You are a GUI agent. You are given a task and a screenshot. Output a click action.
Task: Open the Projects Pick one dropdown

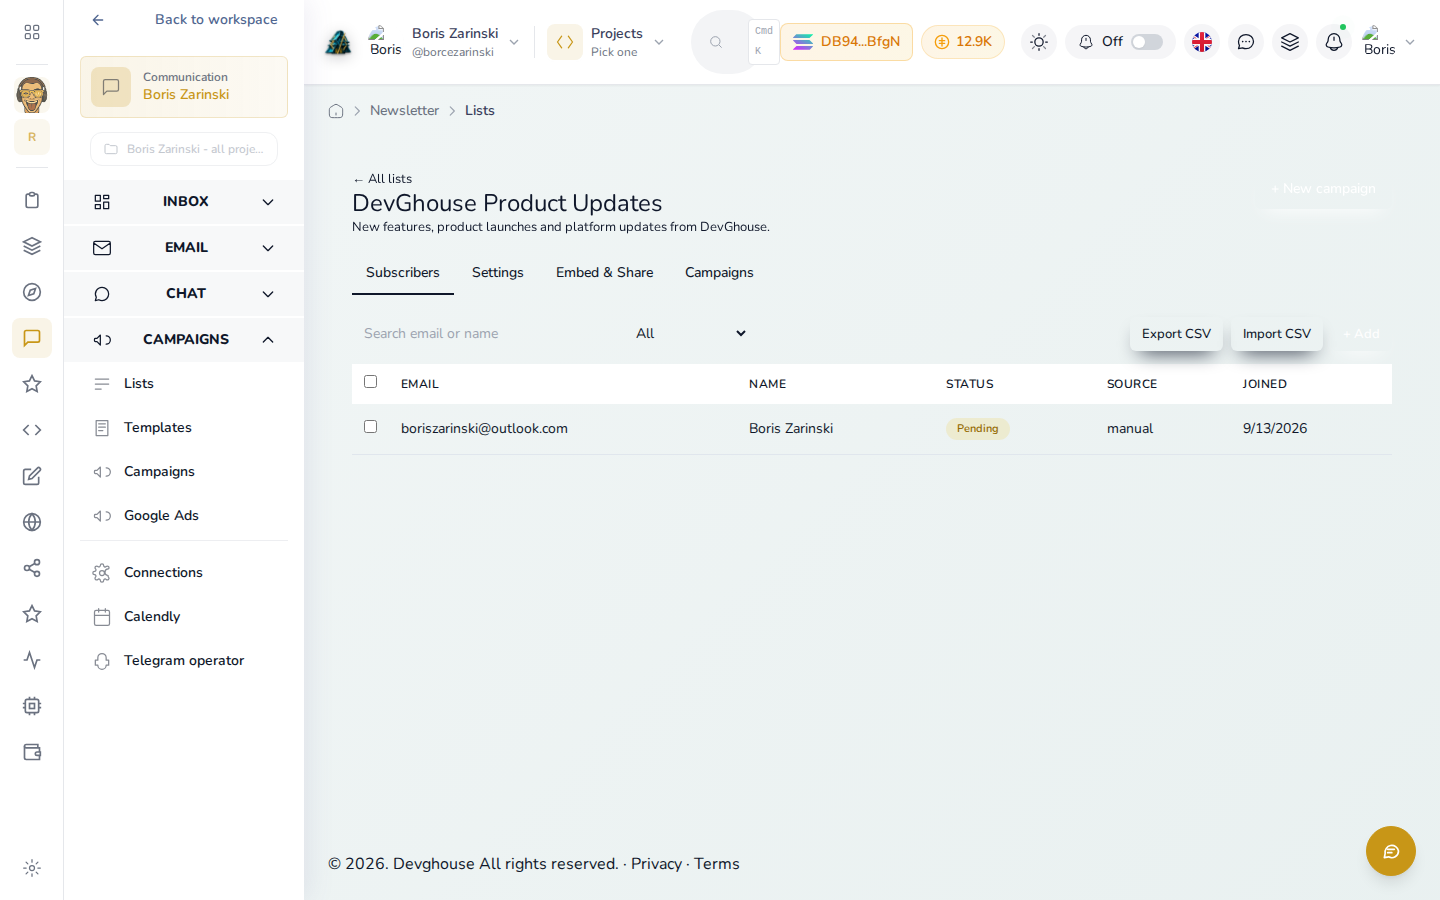[x=607, y=42]
